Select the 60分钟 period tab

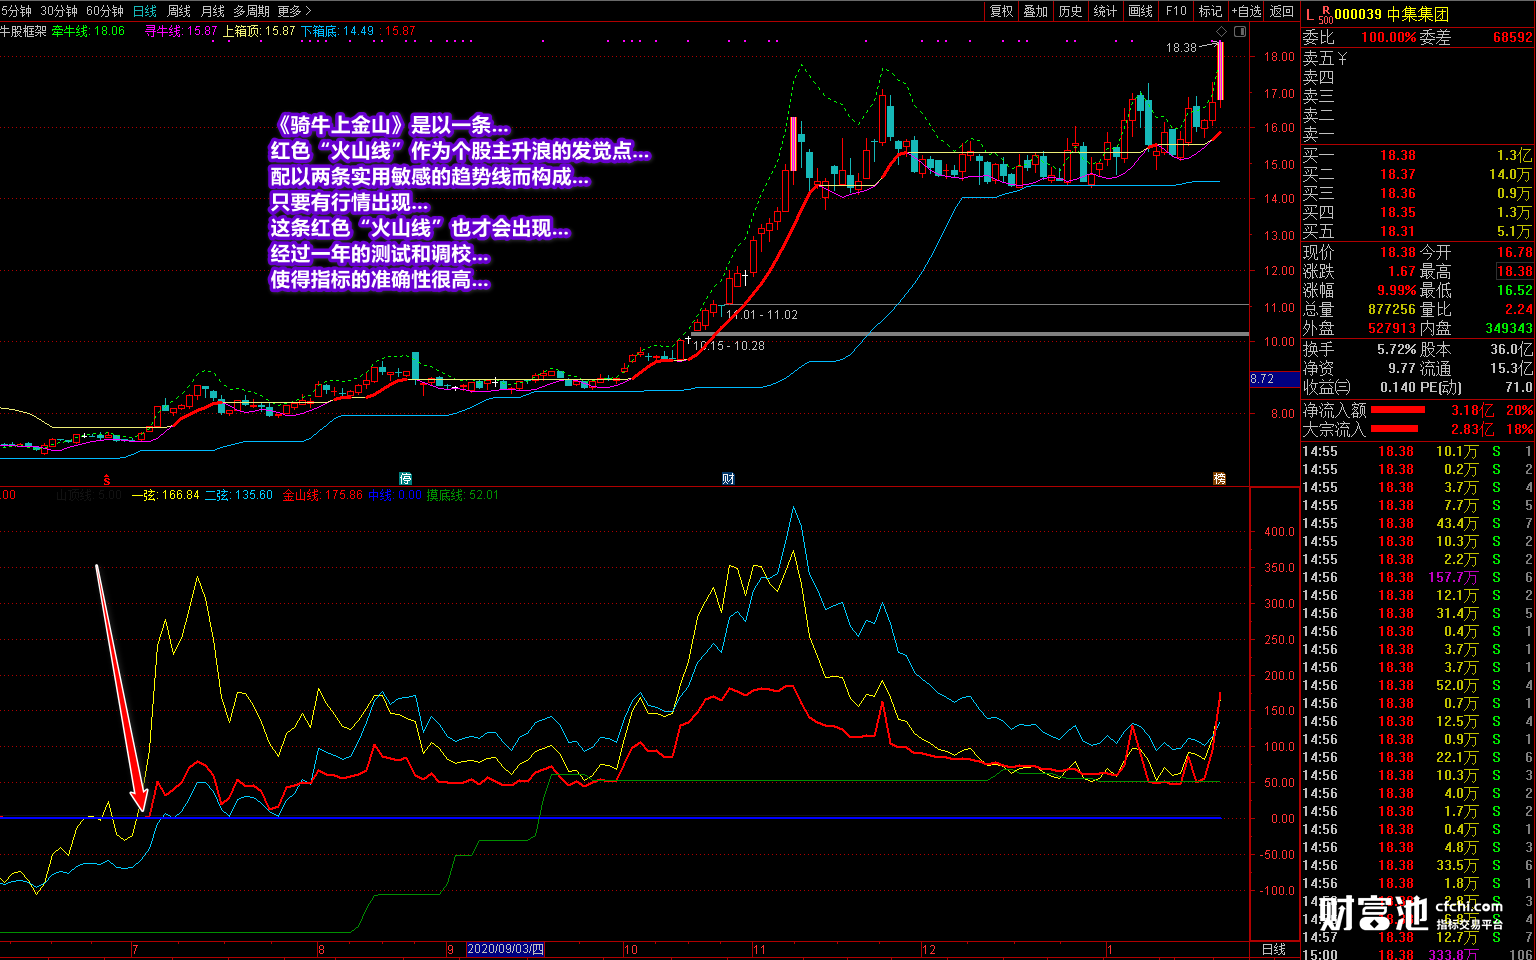click(105, 11)
